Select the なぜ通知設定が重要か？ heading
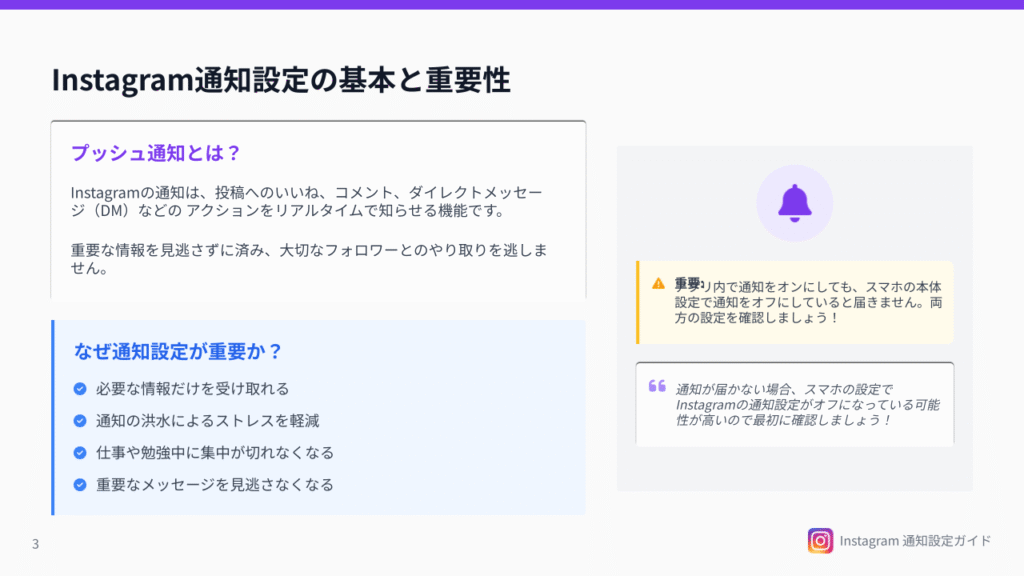This screenshot has height=576, width=1024. 178,351
